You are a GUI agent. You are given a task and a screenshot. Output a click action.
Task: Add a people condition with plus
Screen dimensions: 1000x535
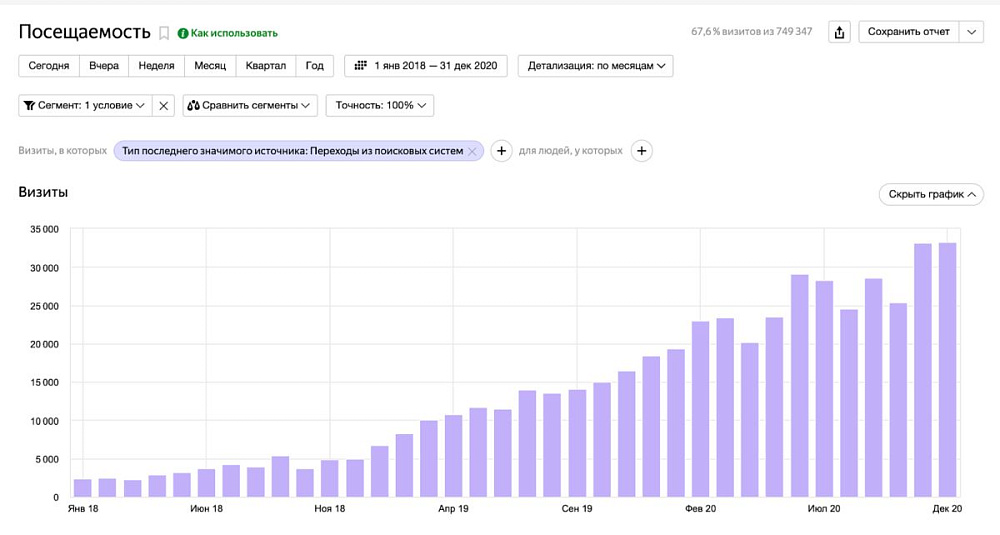tap(642, 151)
